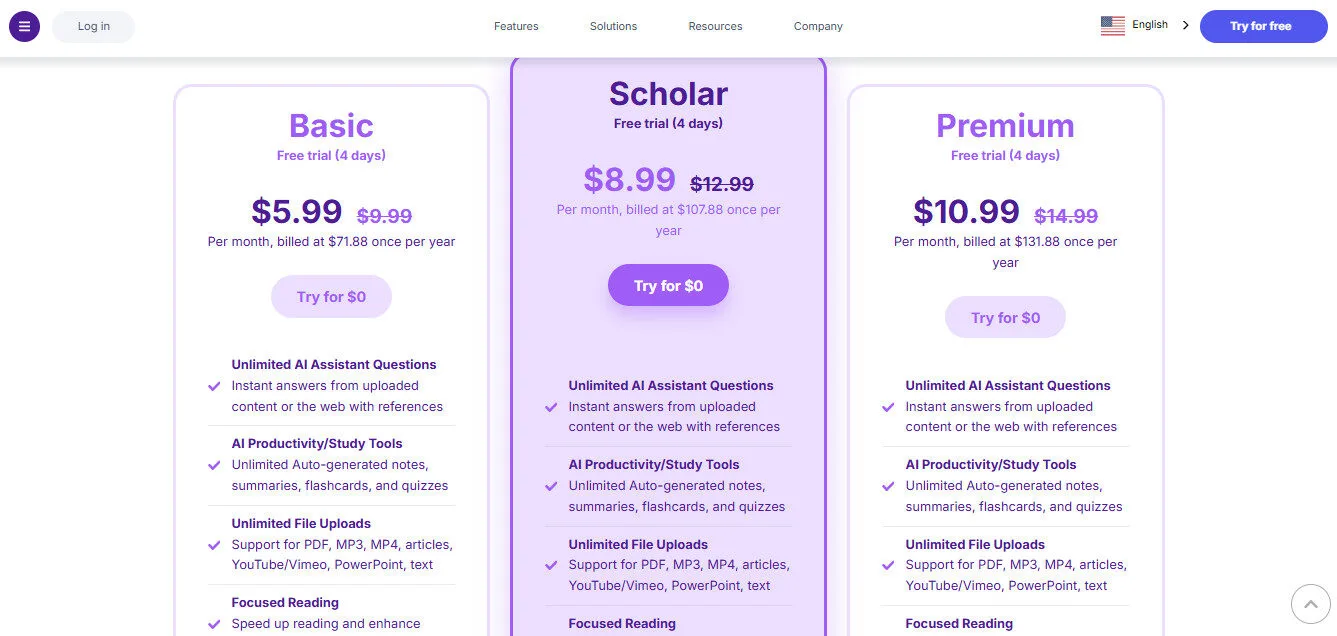Click checkmark beside Basic's Focused Reading feature
Image resolution: width=1337 pixels, height=636 pixels.
214,624
